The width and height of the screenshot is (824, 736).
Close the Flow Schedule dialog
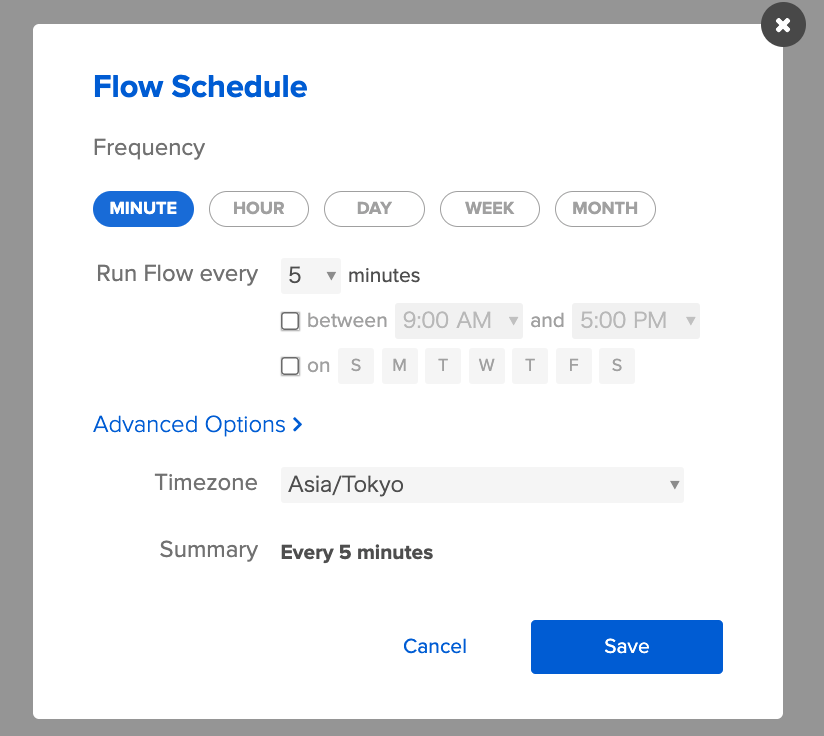[783, 25]
